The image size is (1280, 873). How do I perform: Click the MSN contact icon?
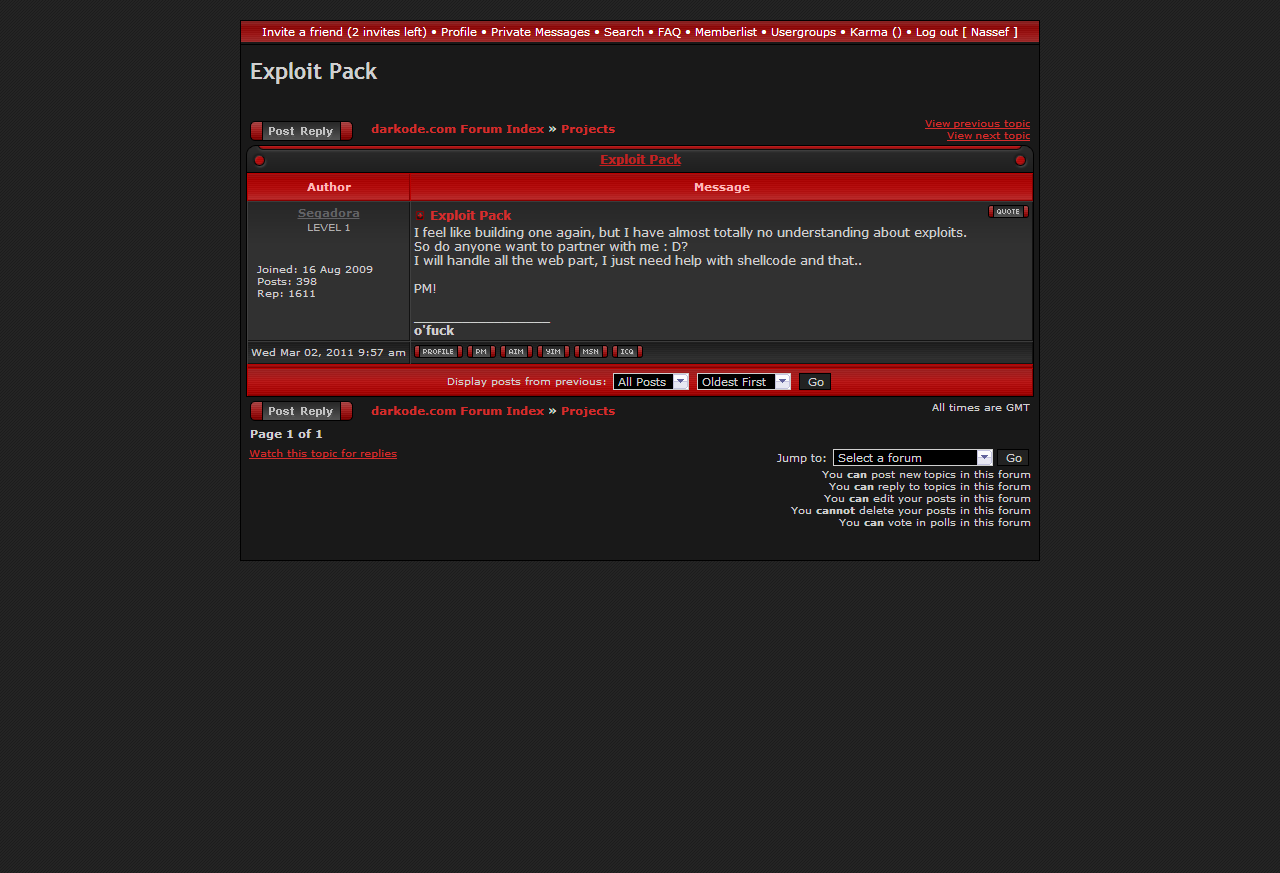click(590, 352)
